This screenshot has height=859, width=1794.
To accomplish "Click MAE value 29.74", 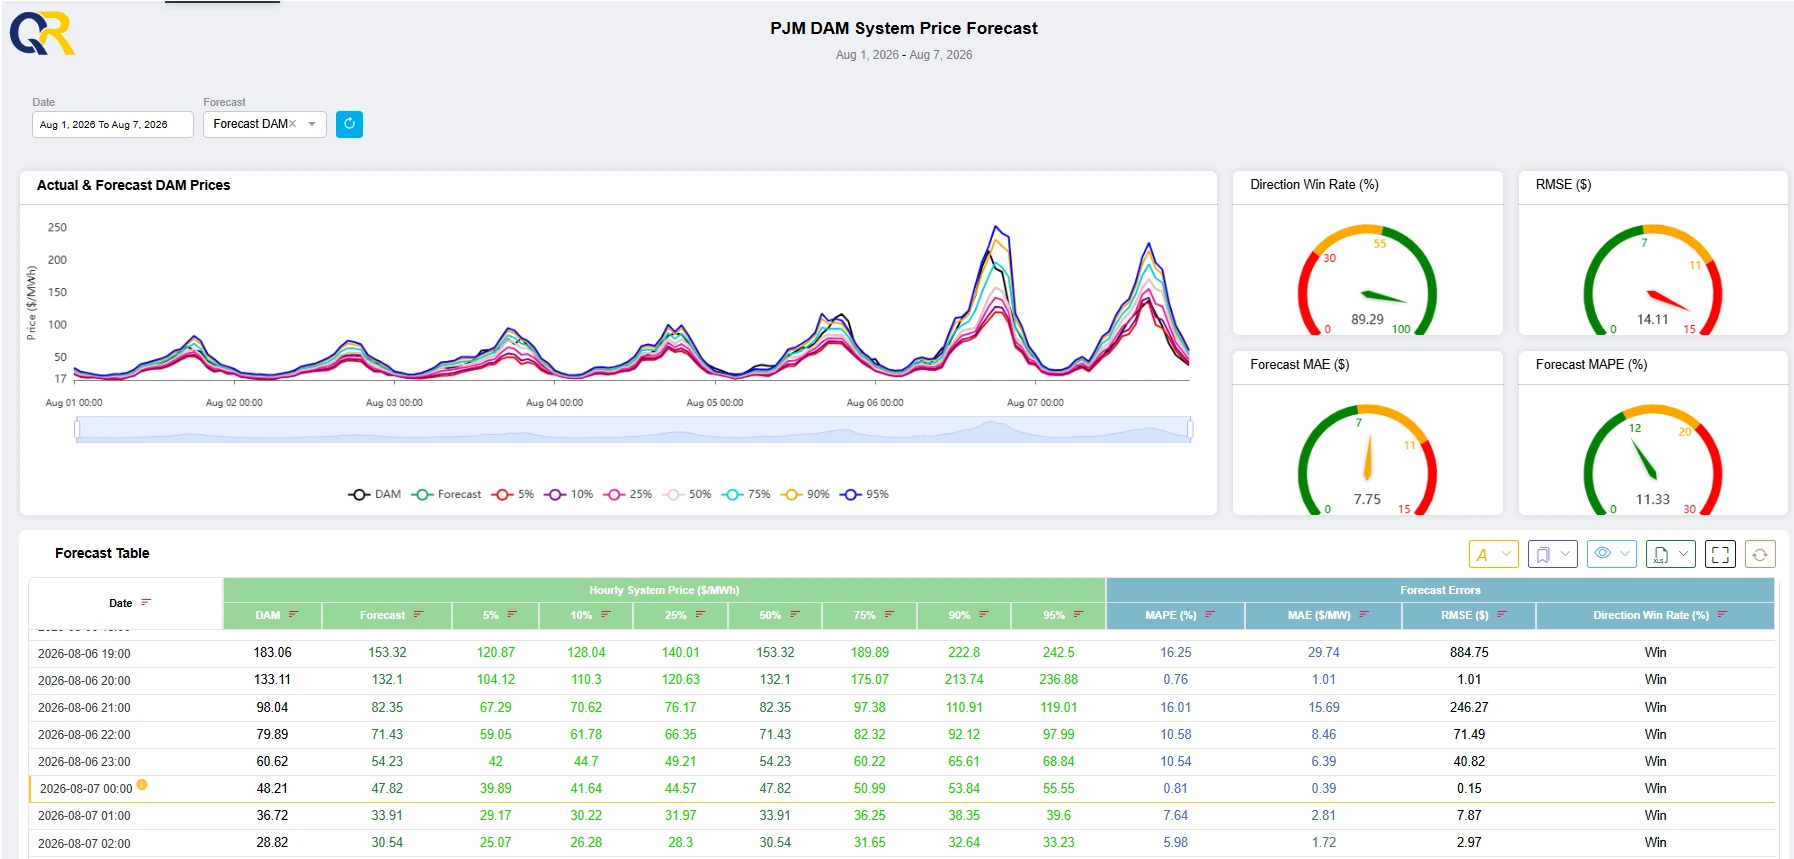I will click(x=1323, y=652).
